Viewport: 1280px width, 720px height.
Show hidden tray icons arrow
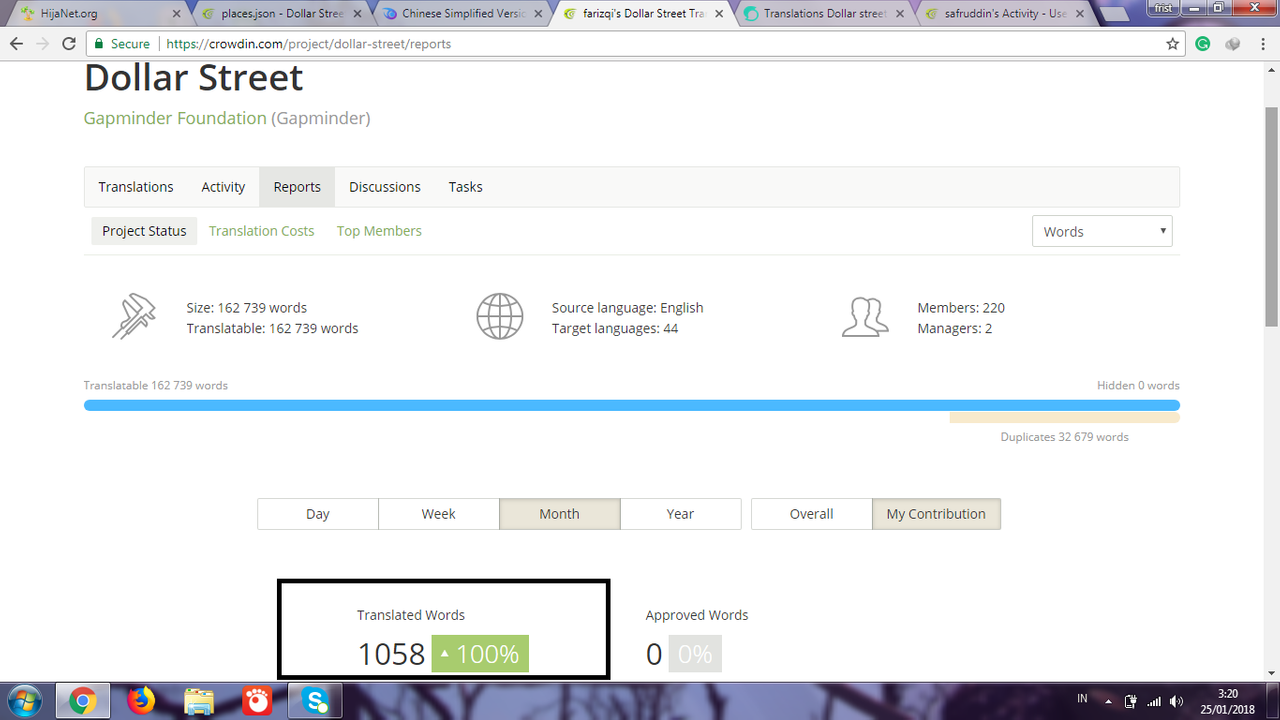(x=1108, y=701)
